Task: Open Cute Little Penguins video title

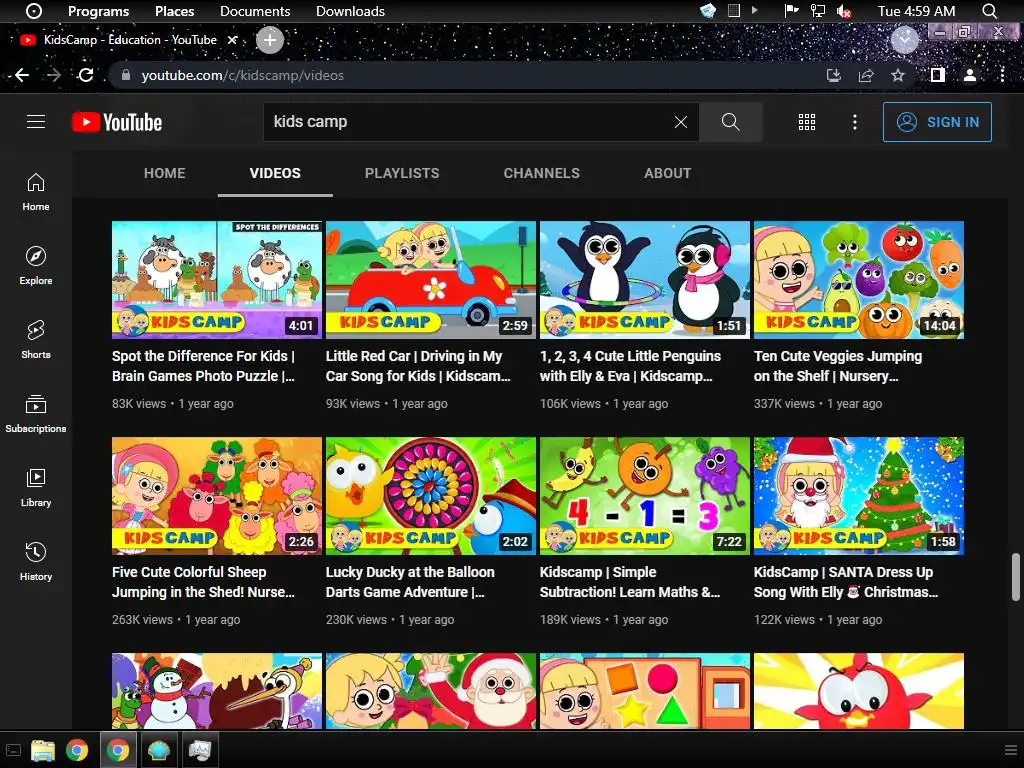Action: 630,366
